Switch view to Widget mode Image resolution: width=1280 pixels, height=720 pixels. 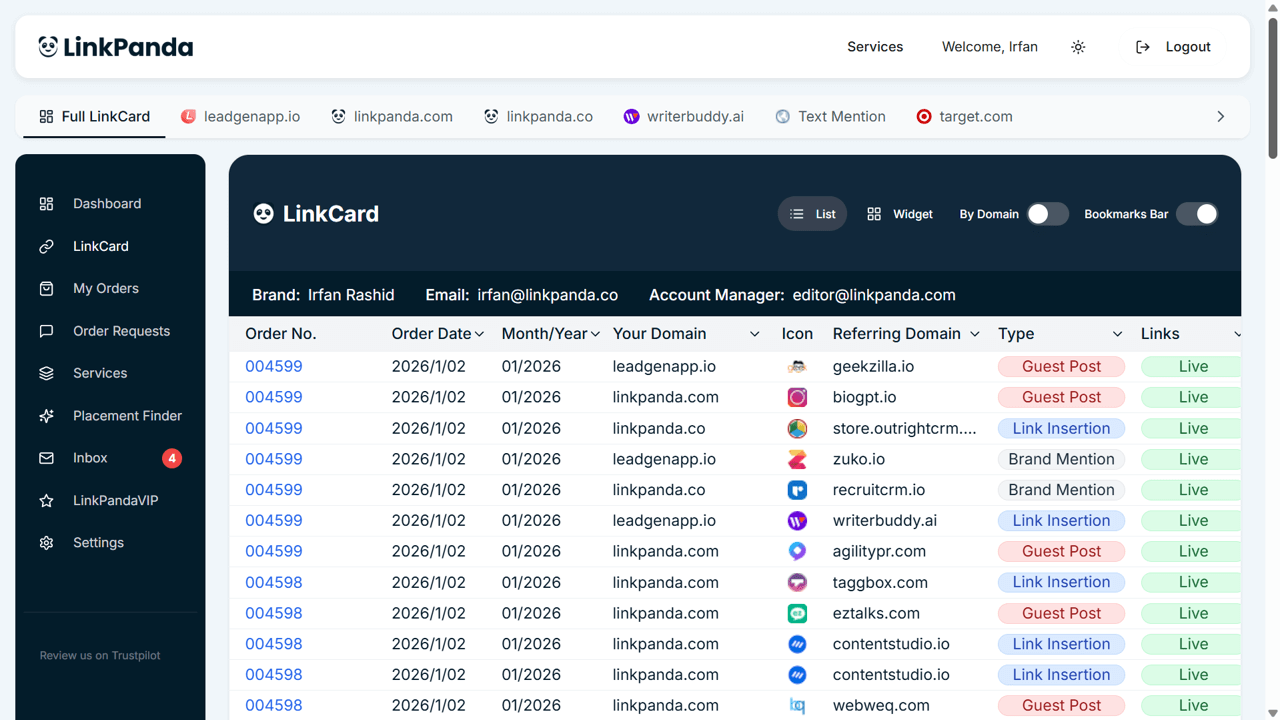899,213
